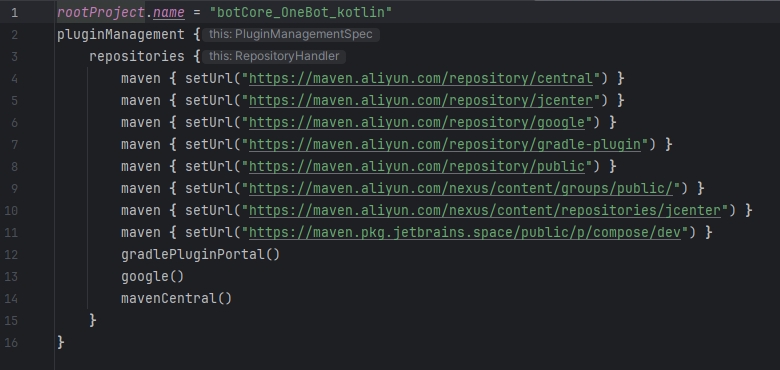Image resolution: width=780 pixels, height=370 pixels.
Task: Open the aliyun repository/public URL link
Action: click(417, 167)
